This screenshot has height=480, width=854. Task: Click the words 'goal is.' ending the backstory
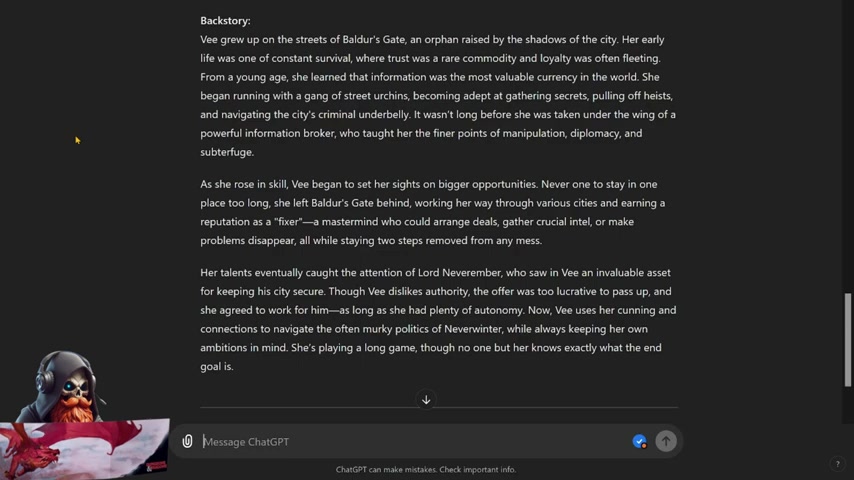pos(217,367)
